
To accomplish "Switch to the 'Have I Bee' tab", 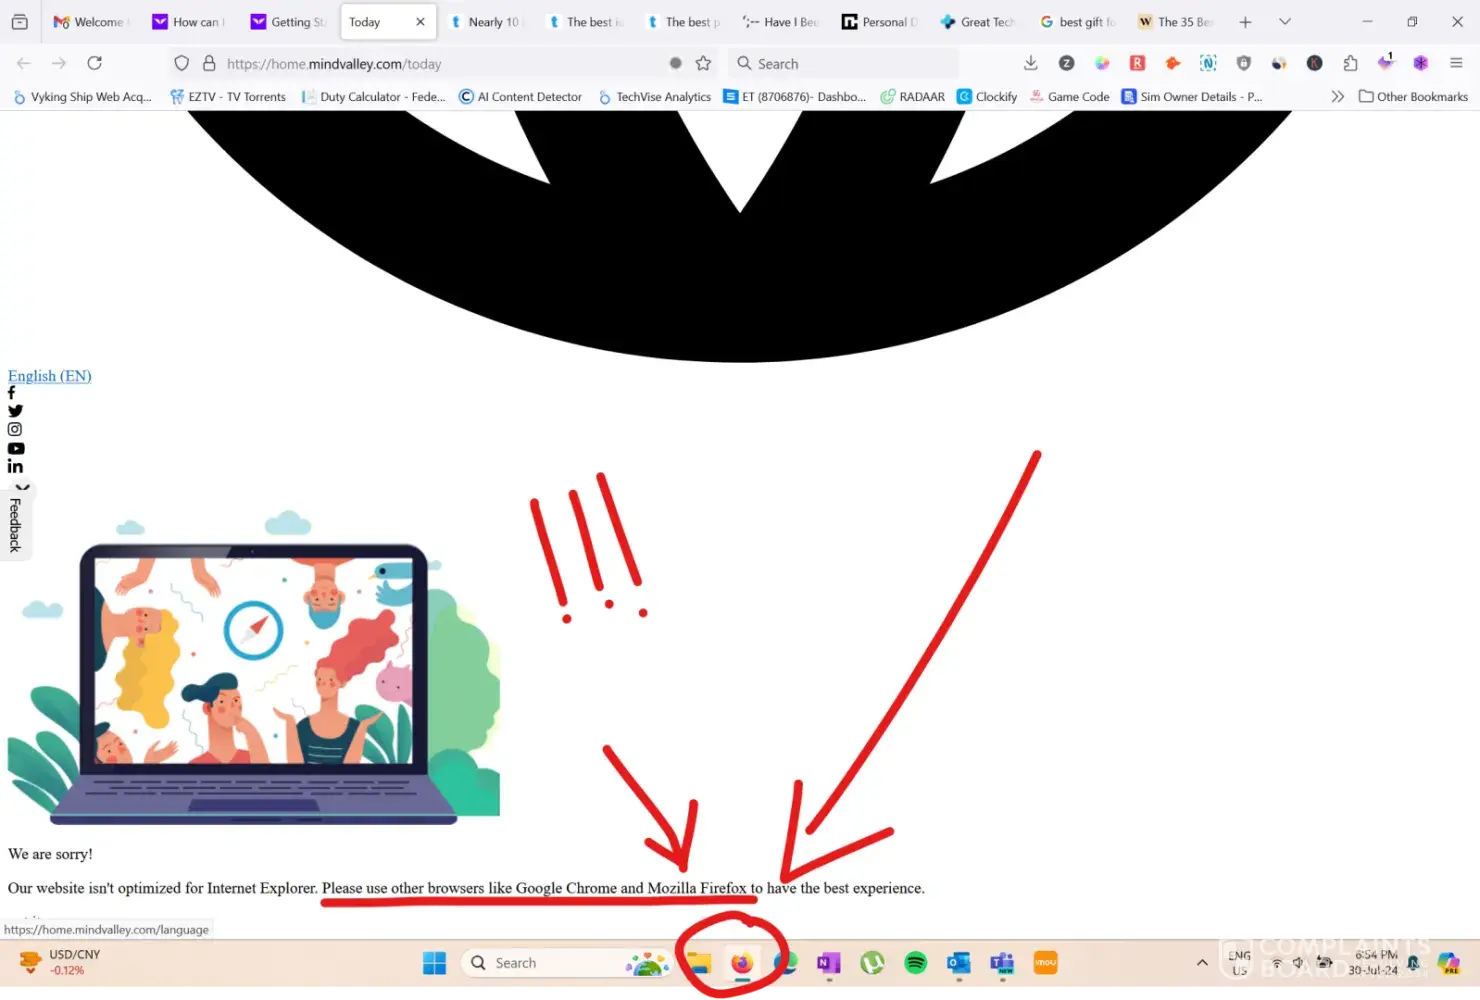I will click(x=782, y=22).
